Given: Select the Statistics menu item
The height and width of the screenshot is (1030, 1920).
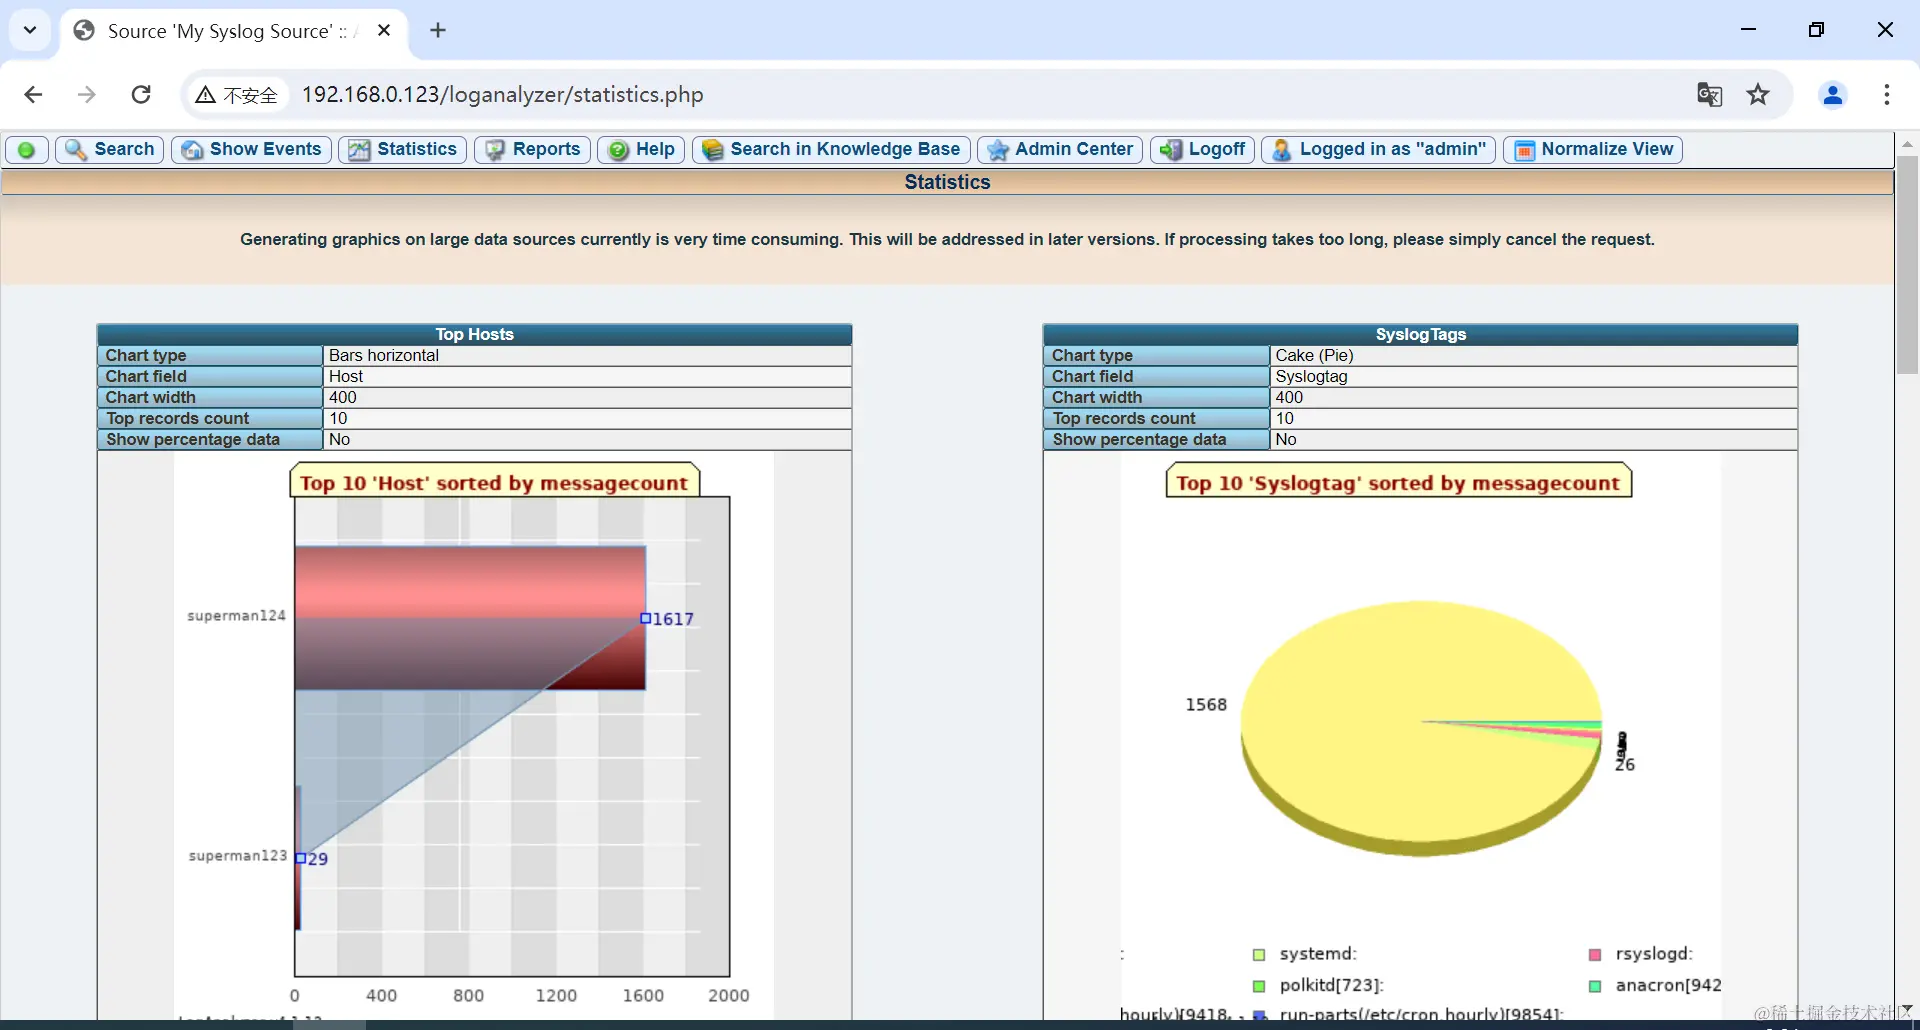Looking at the screenshot, I should tap(402, 150).
